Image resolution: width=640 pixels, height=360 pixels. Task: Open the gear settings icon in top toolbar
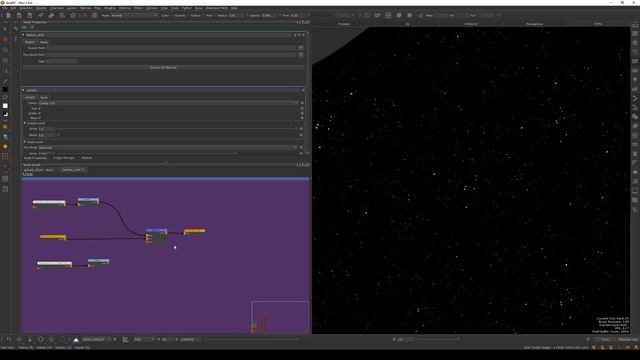click(73, 16)
